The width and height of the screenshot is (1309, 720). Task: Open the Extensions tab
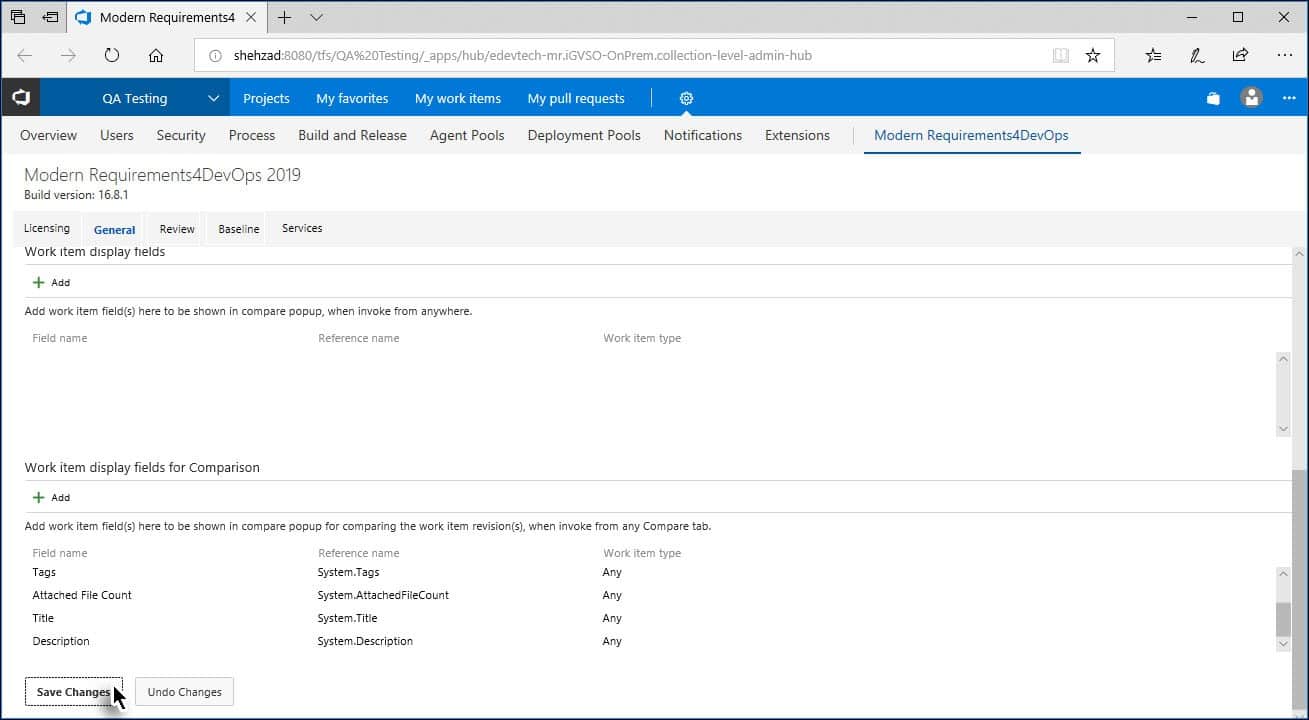tap(797, 135)
